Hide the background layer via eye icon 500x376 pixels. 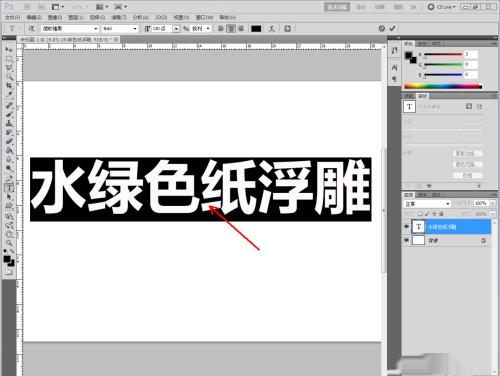tap(406, 240)
